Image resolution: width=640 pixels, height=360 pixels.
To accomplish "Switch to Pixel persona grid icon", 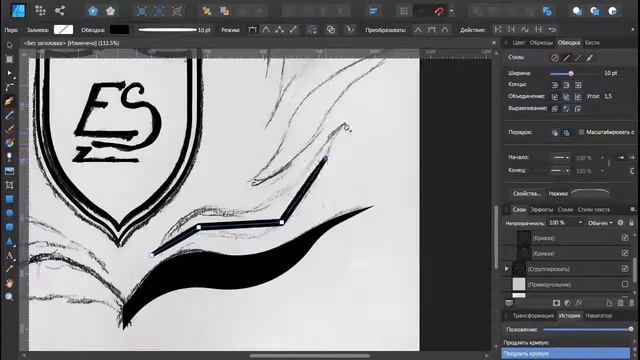I will (x=40, y=11).
